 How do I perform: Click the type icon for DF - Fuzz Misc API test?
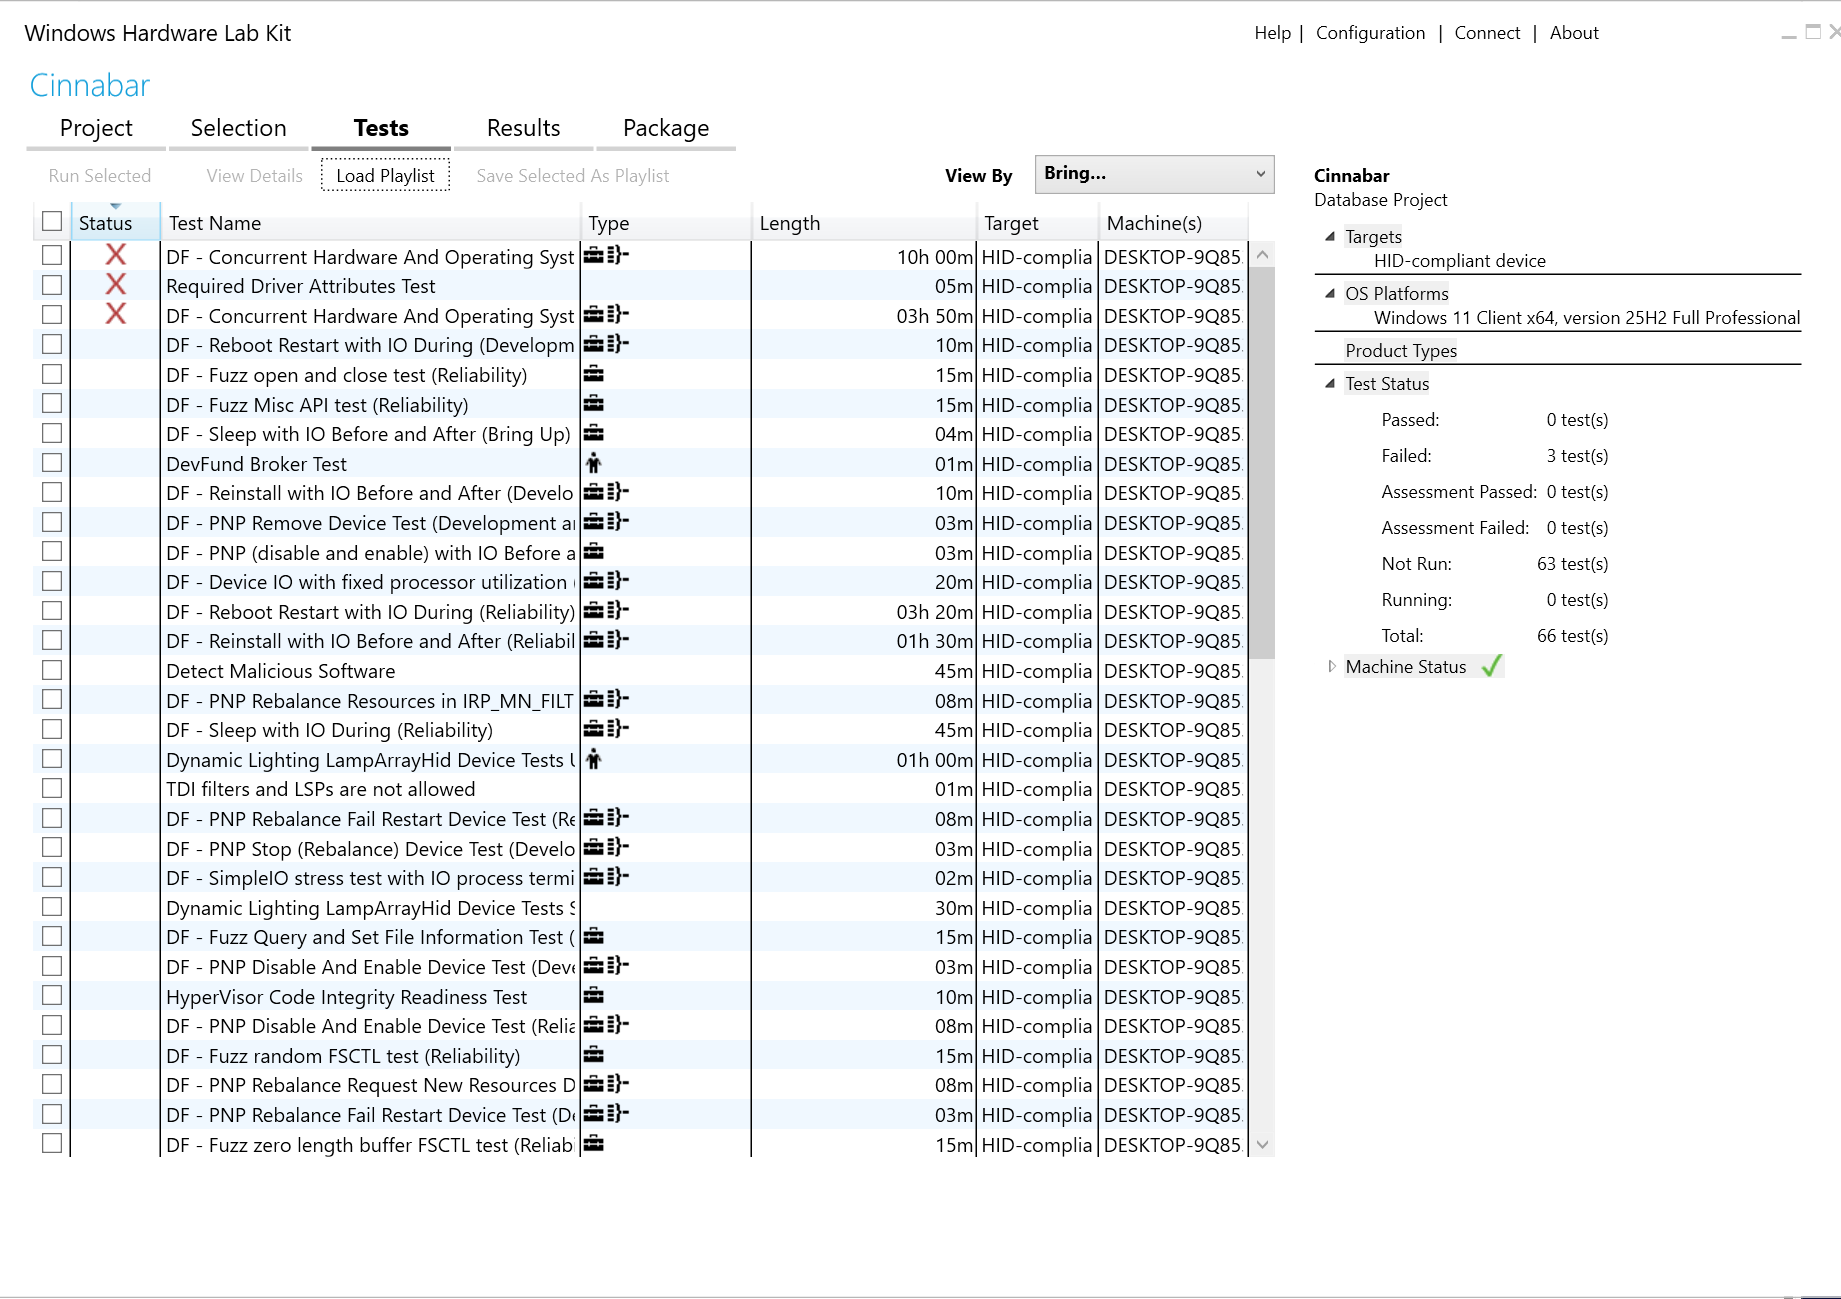coord(594,404)
